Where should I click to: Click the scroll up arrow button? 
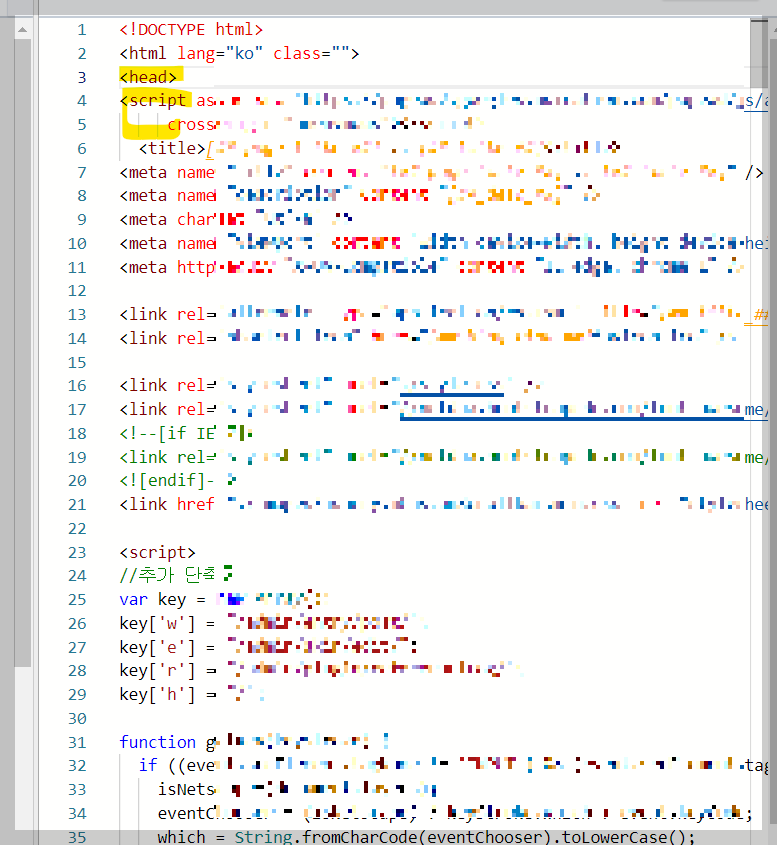pos(22,30)
